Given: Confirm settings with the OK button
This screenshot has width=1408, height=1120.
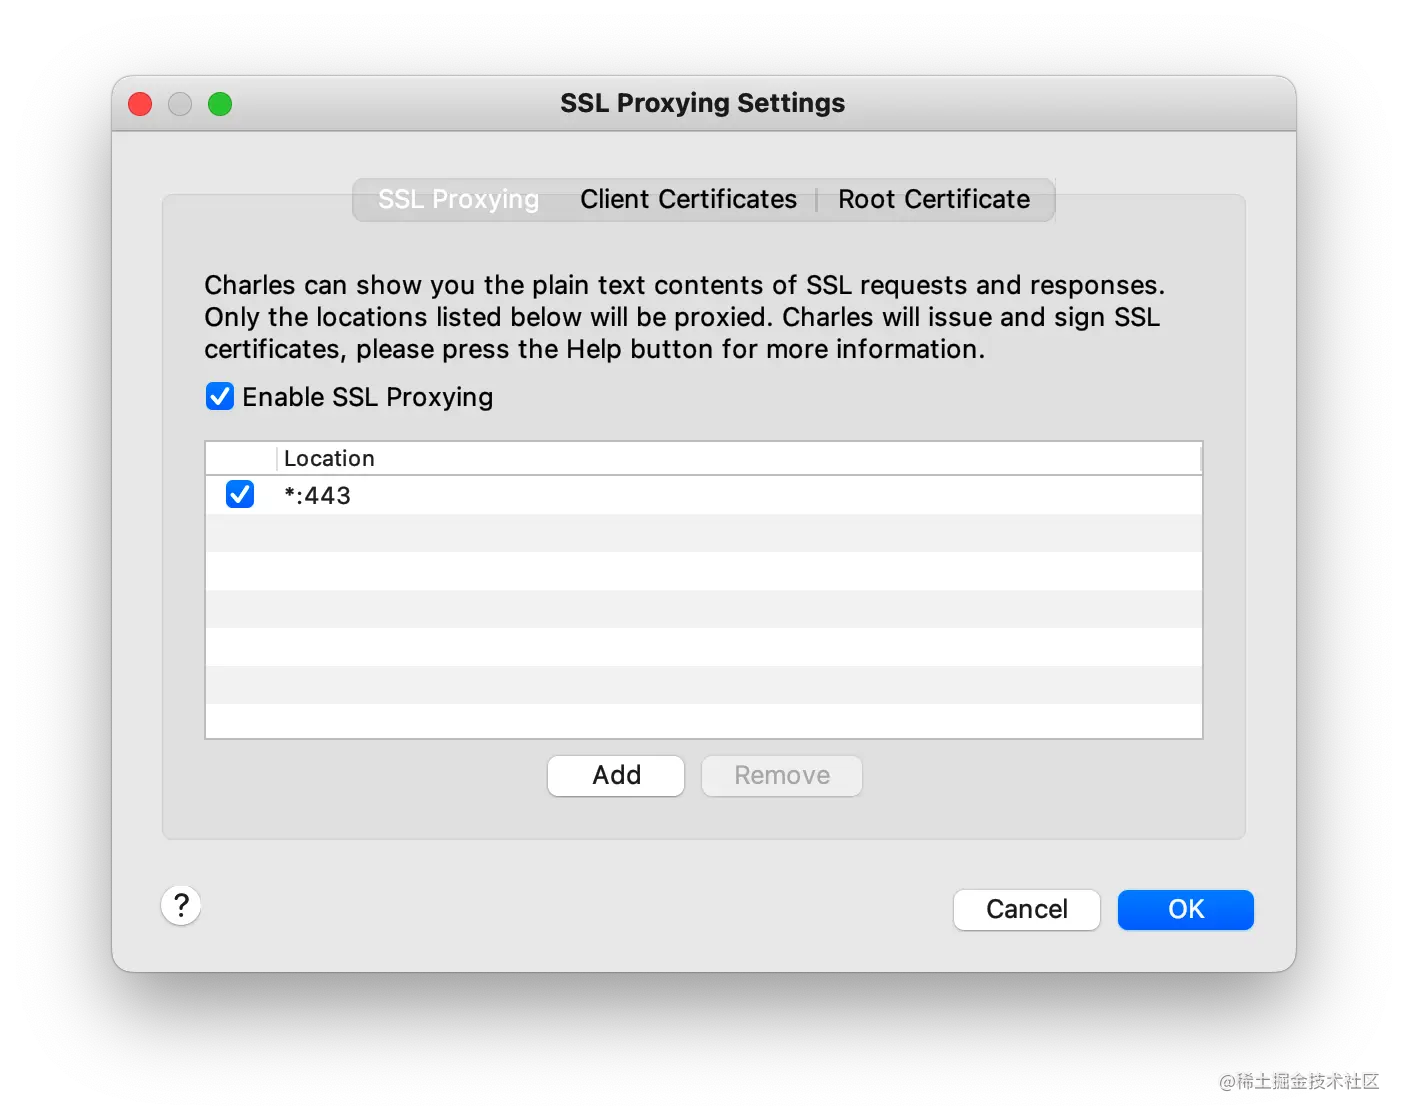Looking at the screenshot, I should (x=1186, y=910).
